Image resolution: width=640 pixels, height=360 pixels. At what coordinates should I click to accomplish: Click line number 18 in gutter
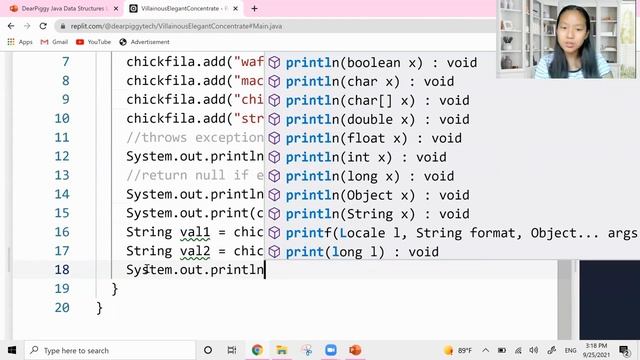point(62,270)
